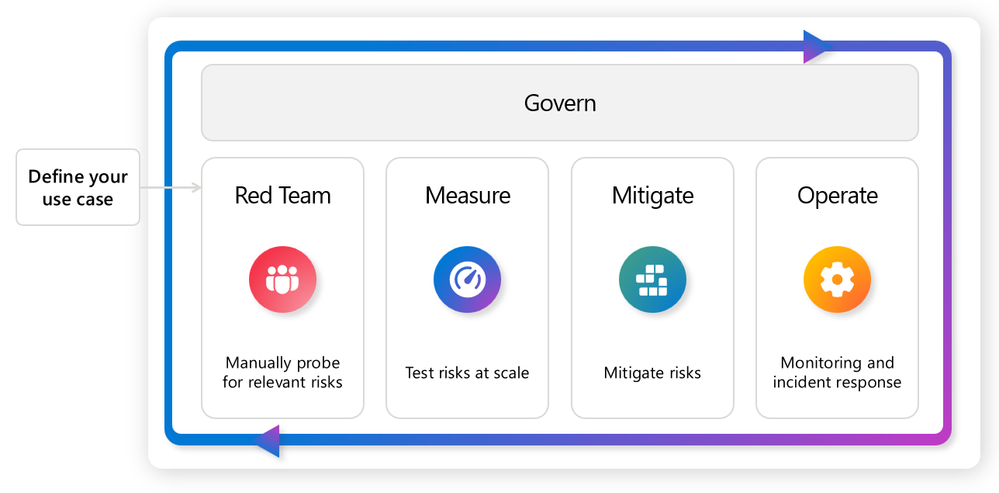Click the teal Mitigate bricks icon
The image size is (999, 493).
[652, 281]
